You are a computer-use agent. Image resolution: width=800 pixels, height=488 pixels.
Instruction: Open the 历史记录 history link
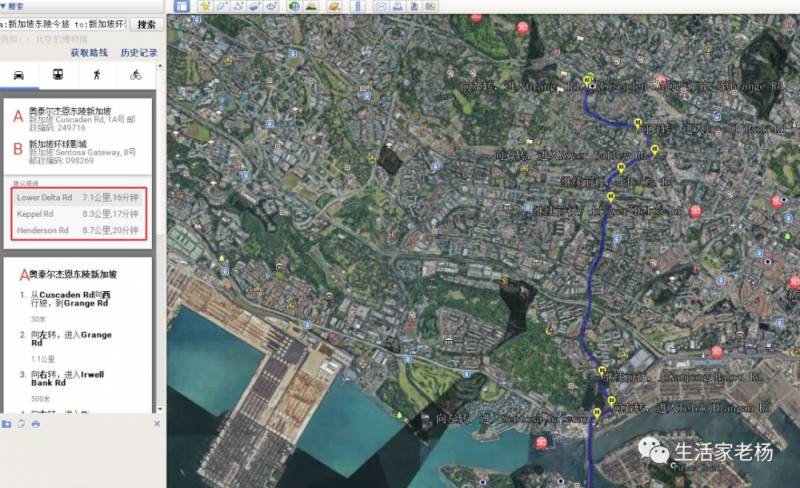139,53
